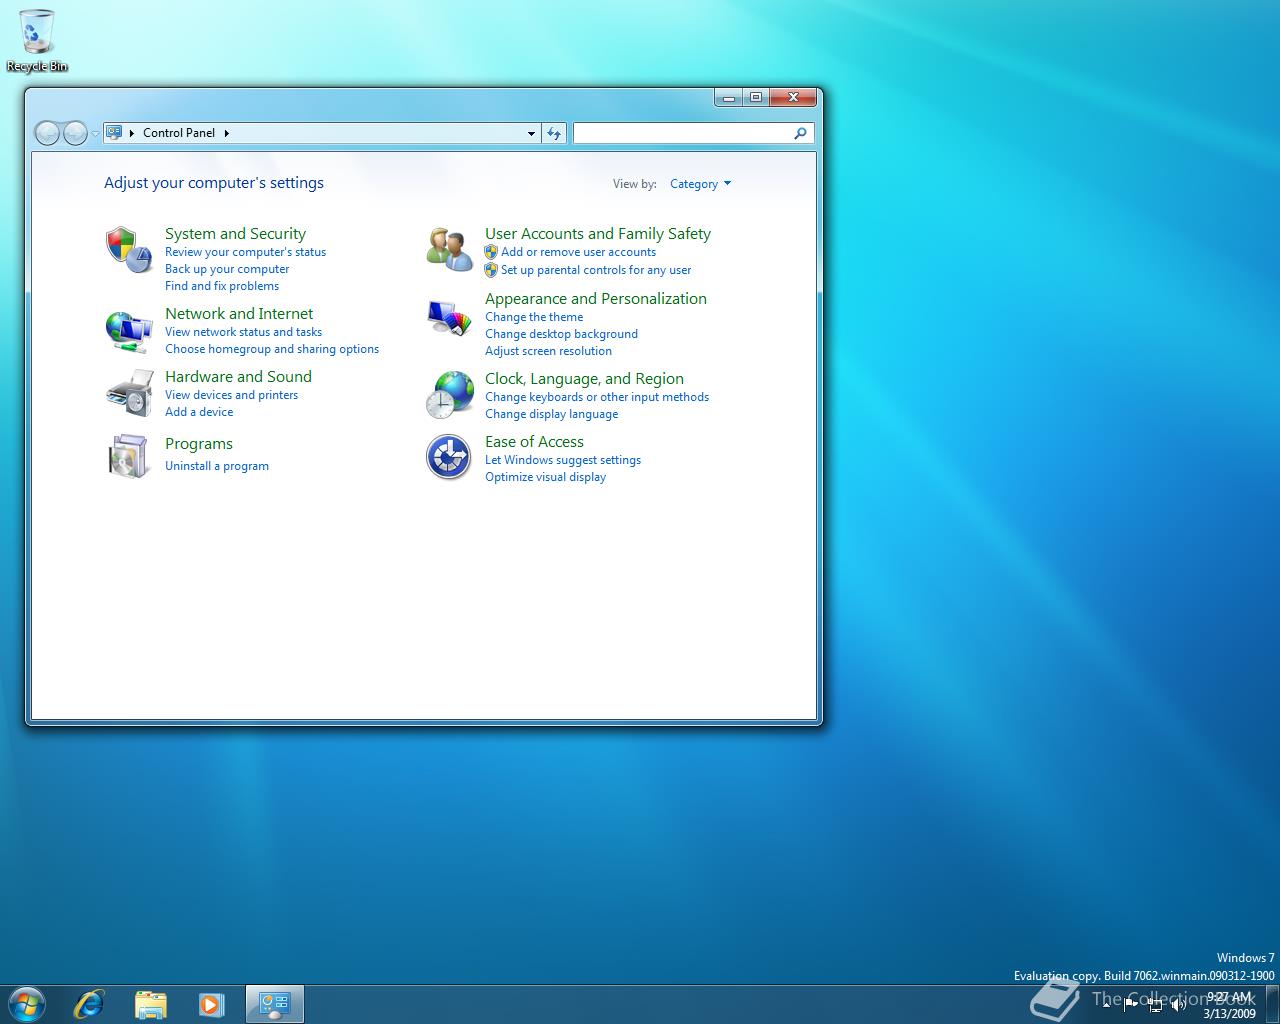Open the Appearance and Personalization monitor icon
This screenshot has height=1024, width=1280.
(449, 317)
